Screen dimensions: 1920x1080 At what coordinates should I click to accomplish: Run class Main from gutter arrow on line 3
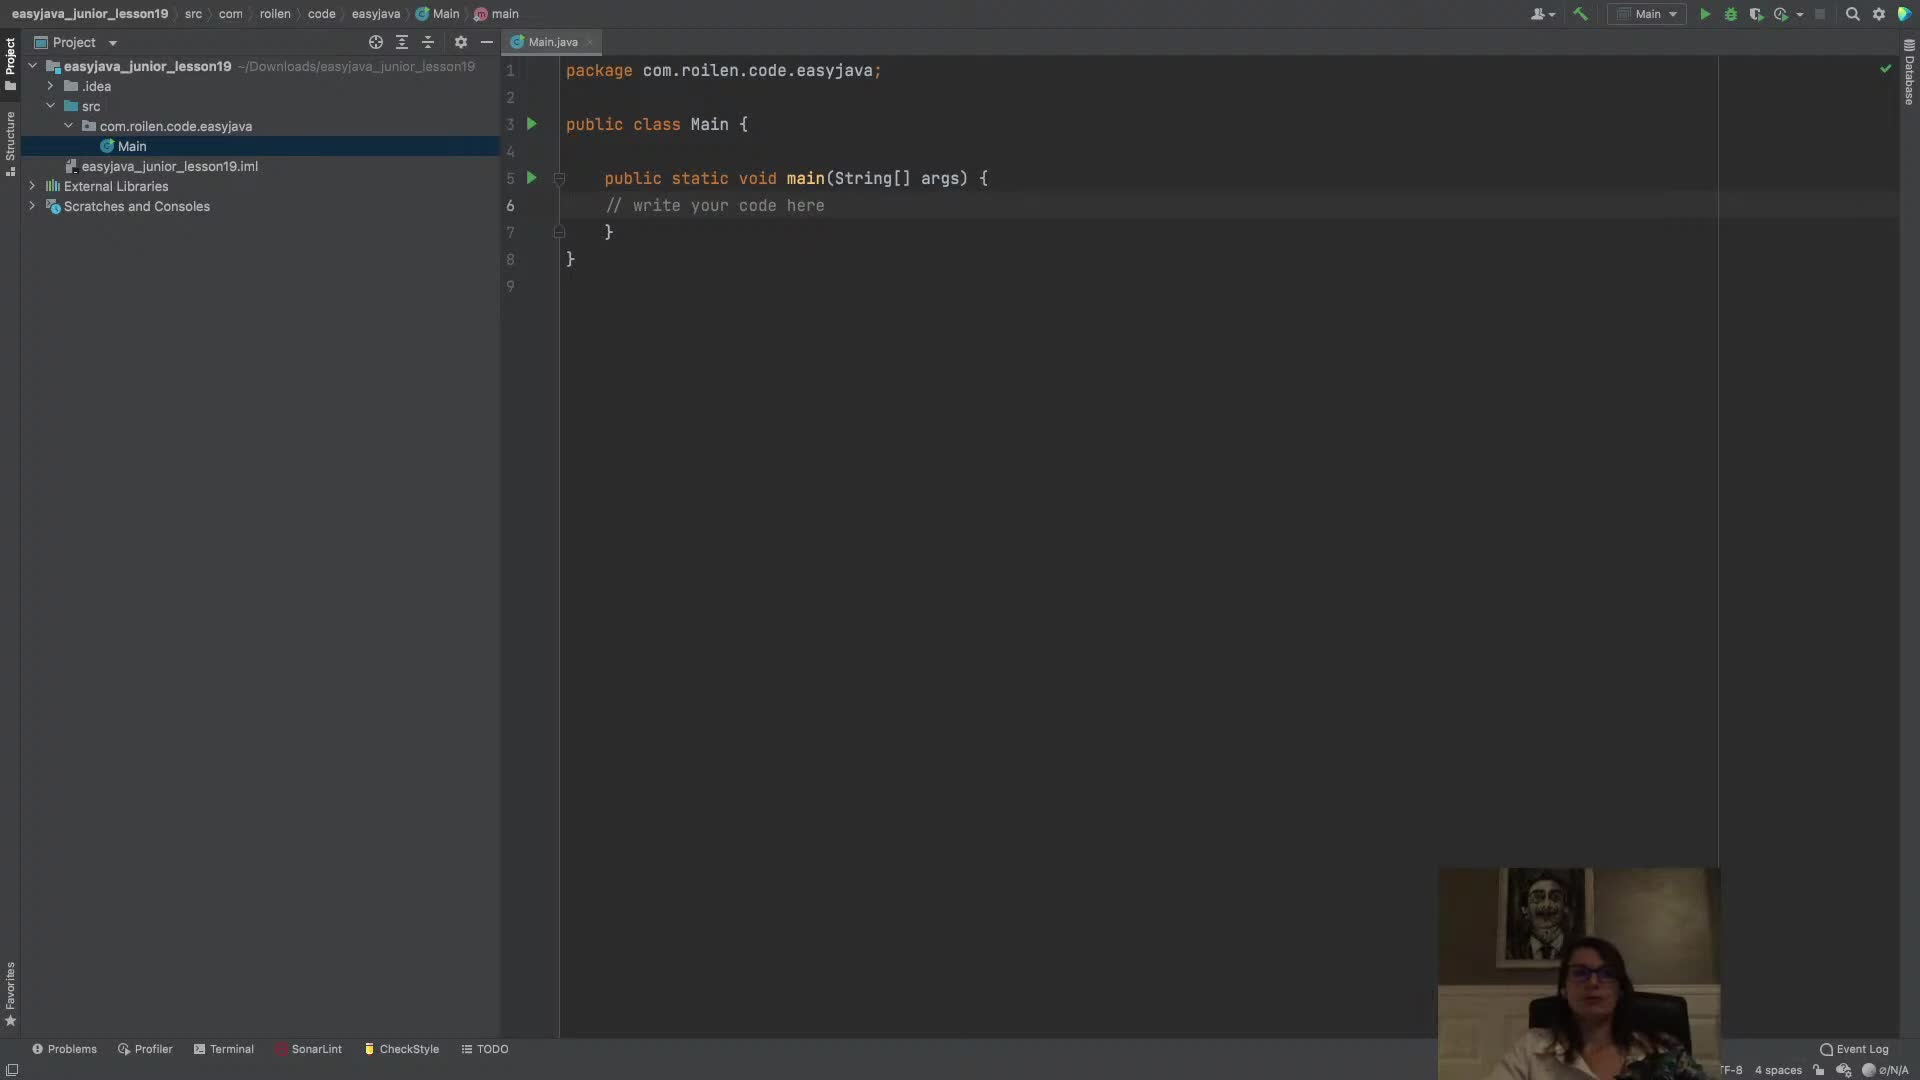(x=532, y=124)
